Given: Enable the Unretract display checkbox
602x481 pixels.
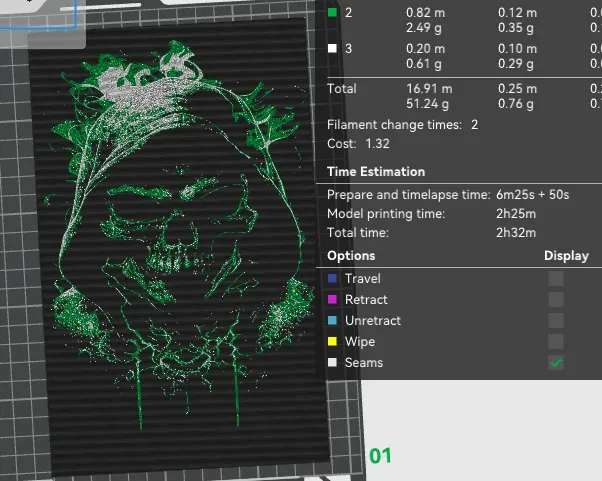Looking at the screenshot, I should click(x=556, y=321).
